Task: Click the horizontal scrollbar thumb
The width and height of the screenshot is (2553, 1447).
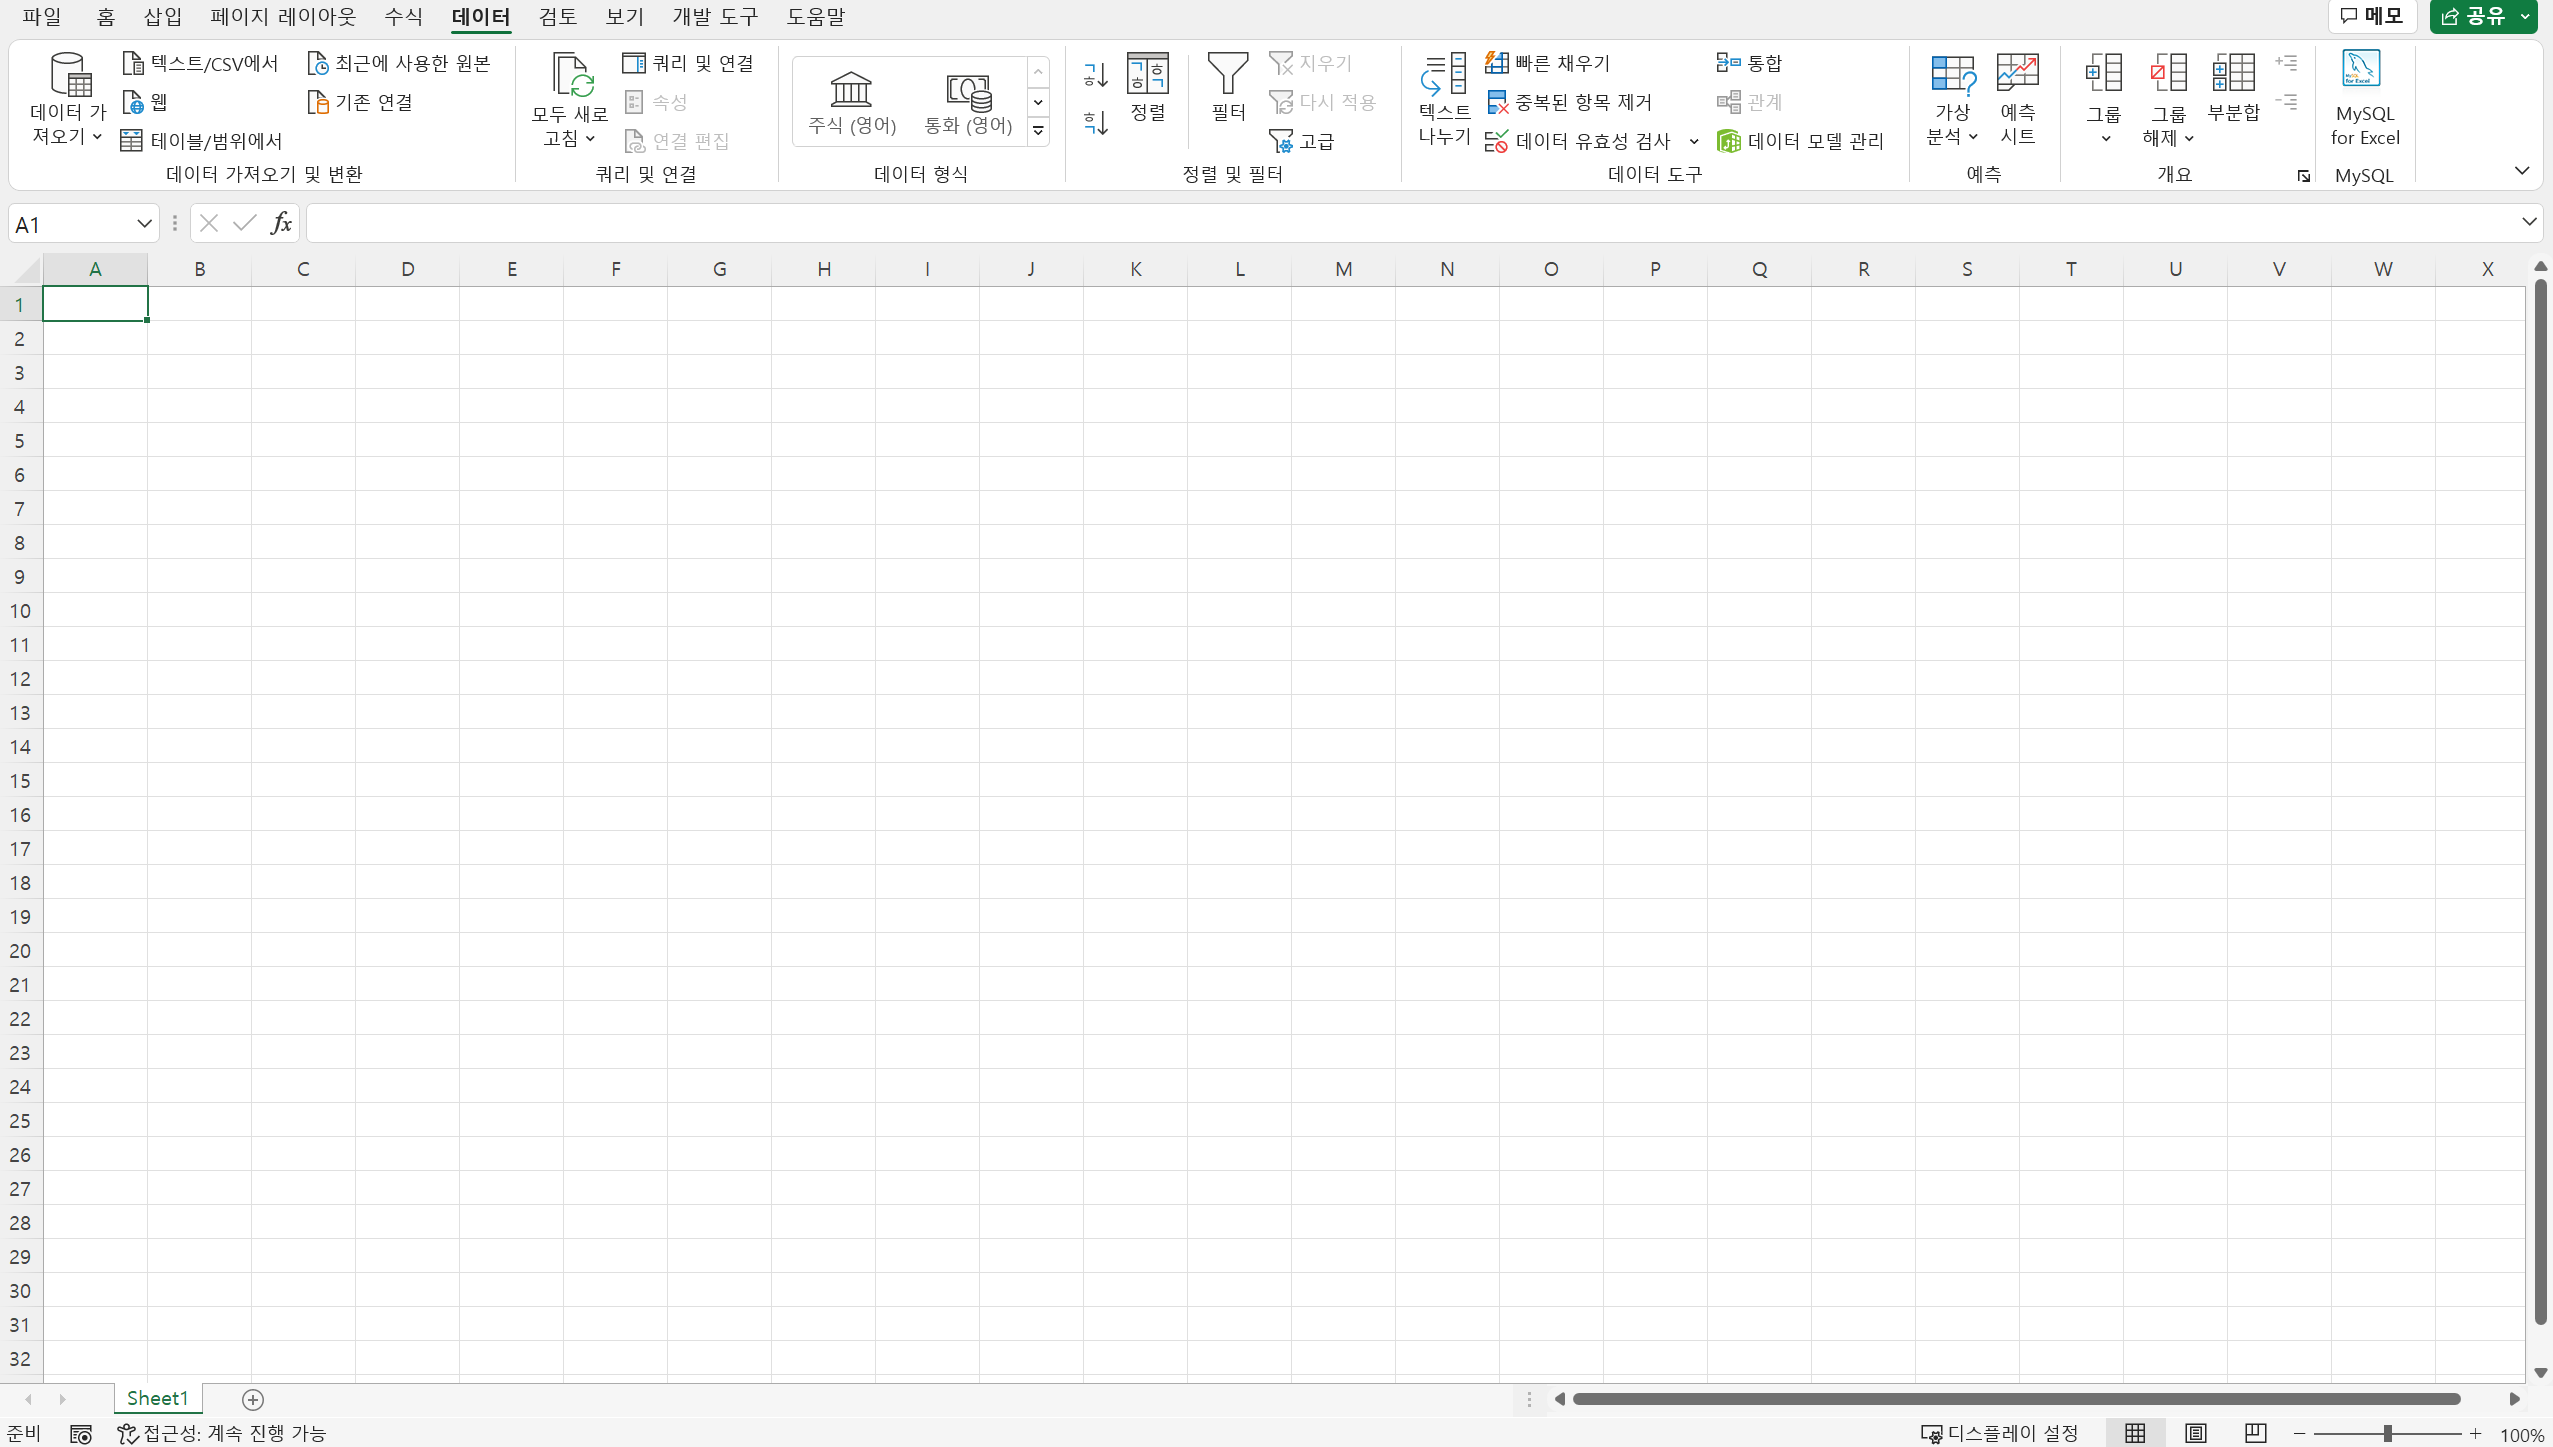Action: click(x=2015, y=1398)
